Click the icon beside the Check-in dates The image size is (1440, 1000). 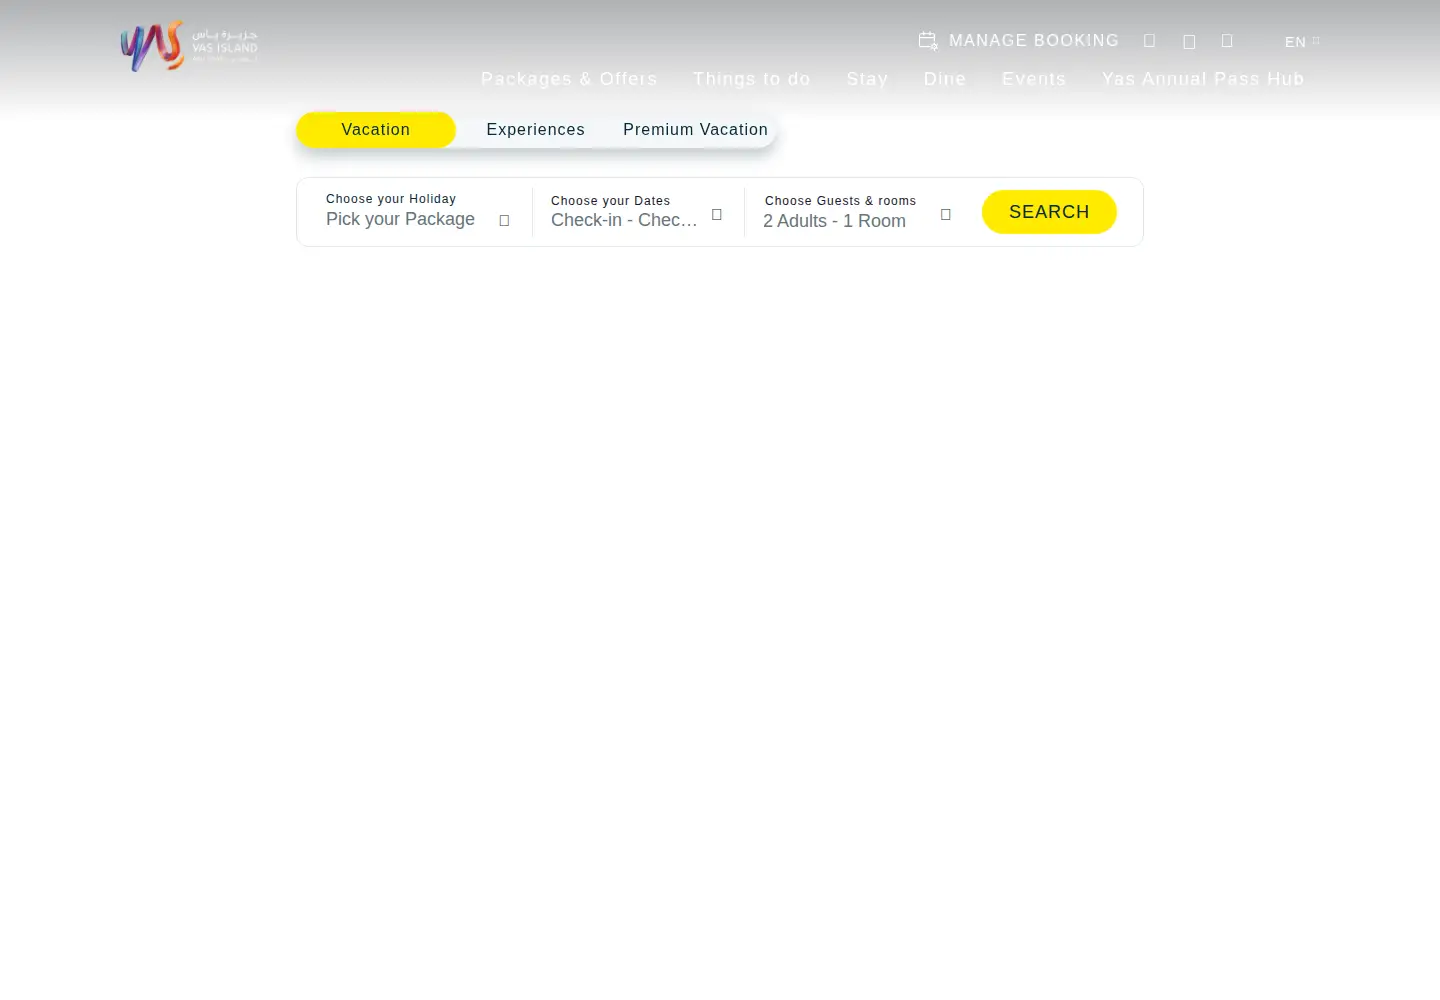(x=717, y=215)
